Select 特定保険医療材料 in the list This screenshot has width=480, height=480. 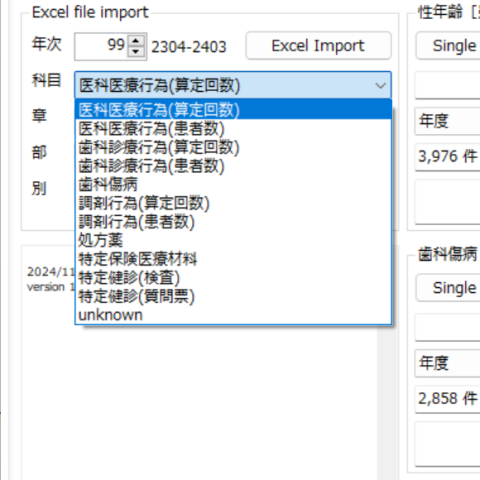[x=233, y=259]
